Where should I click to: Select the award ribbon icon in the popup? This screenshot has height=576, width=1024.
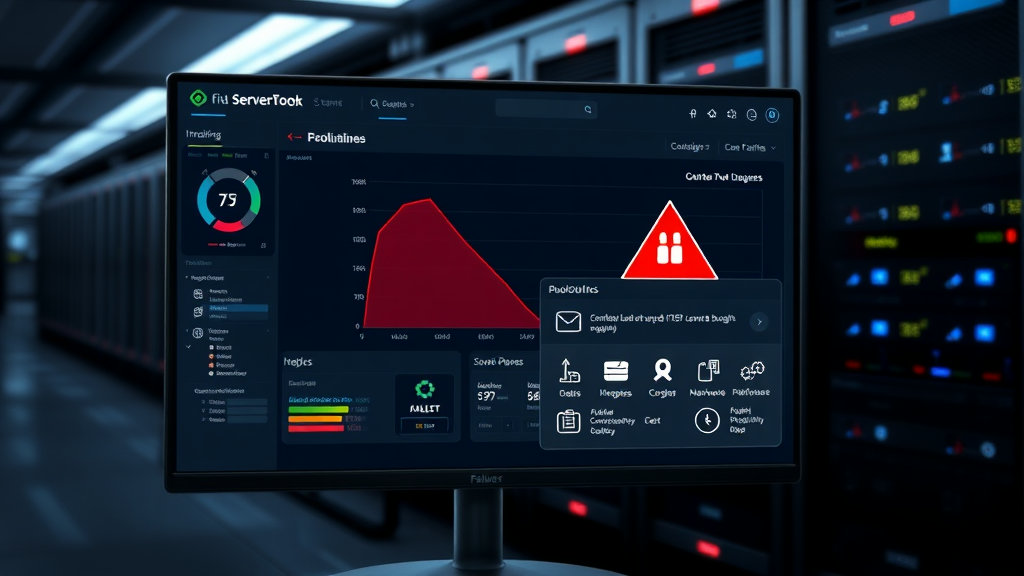coord(663,370)
